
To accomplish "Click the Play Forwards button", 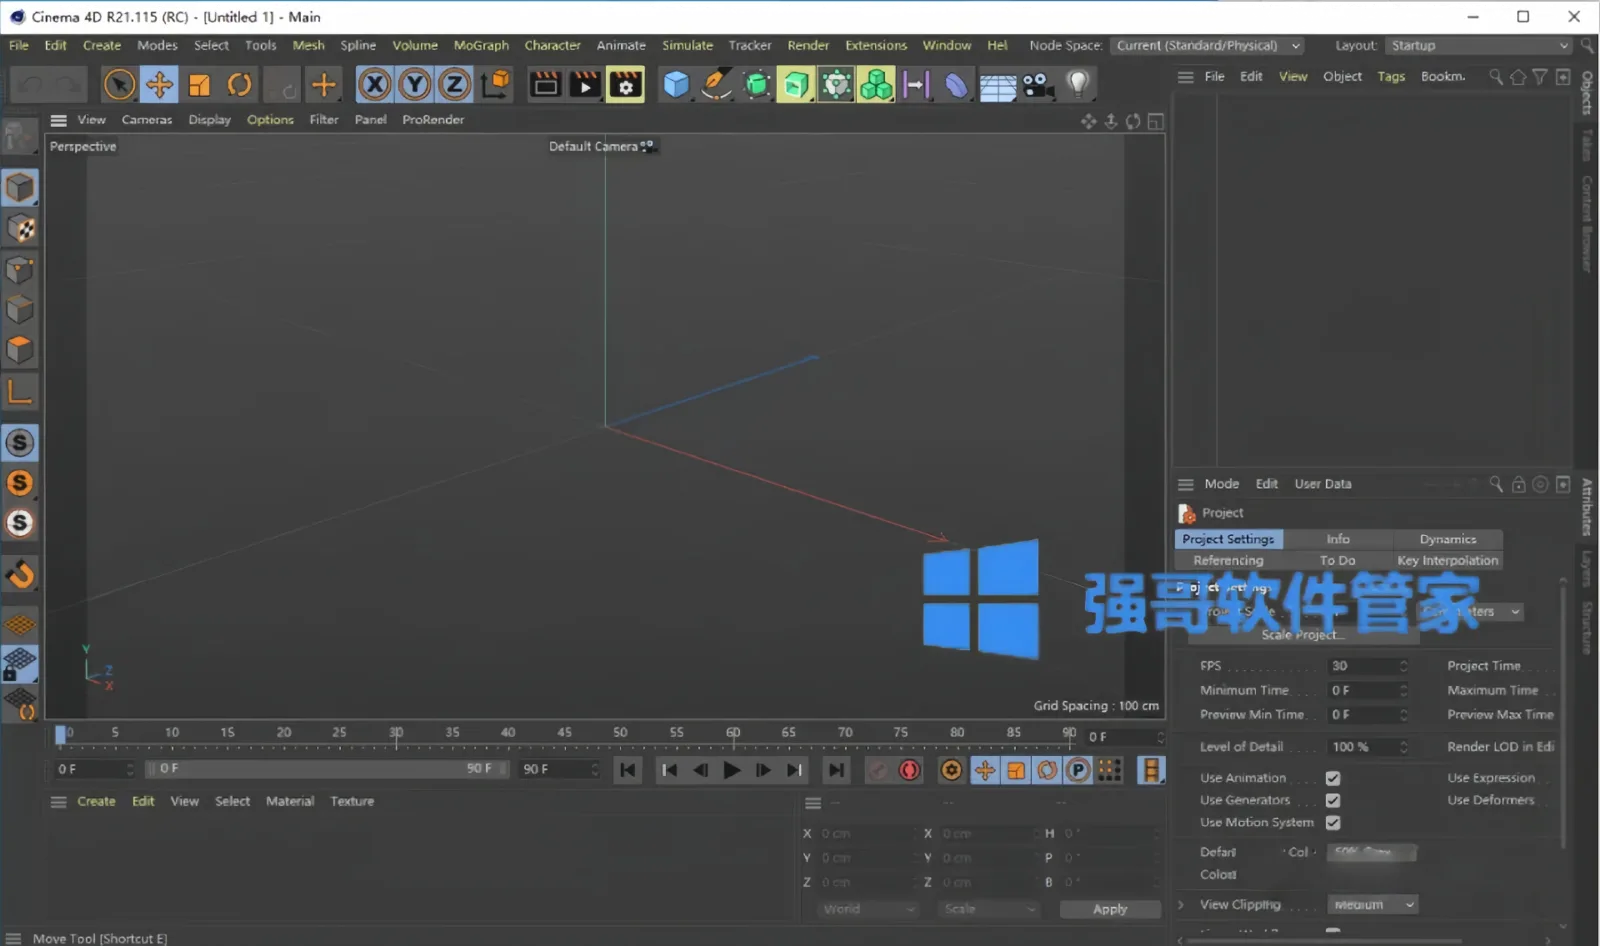I will [732, 770].
